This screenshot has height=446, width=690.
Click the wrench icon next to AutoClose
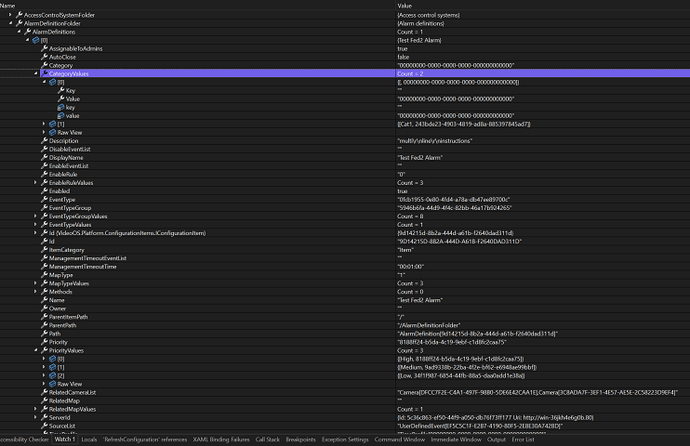tap(45, 56)
